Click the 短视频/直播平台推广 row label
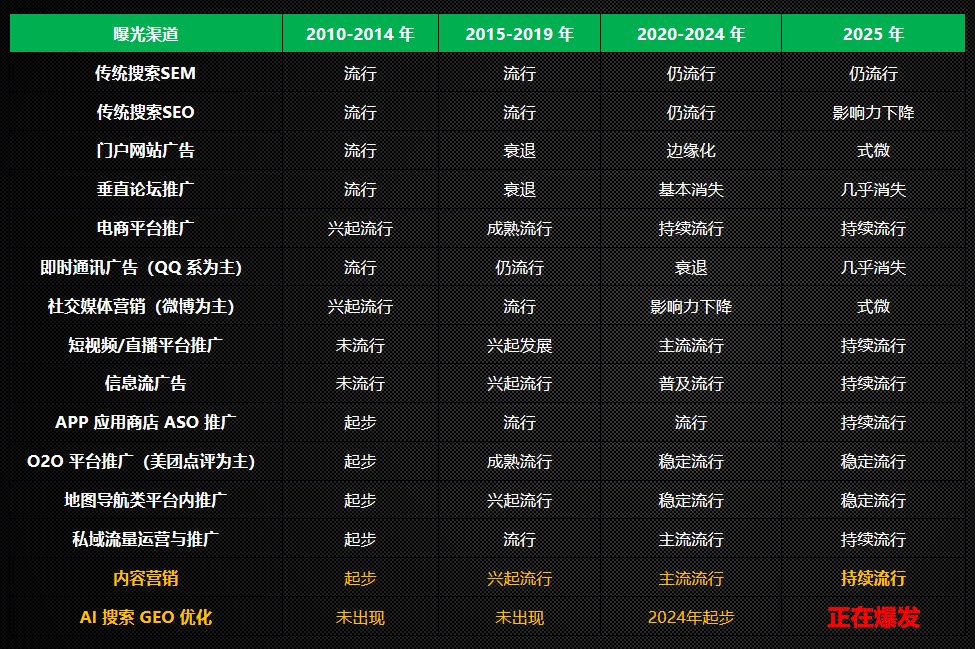The image size is (975, 649). coord(145,345)
